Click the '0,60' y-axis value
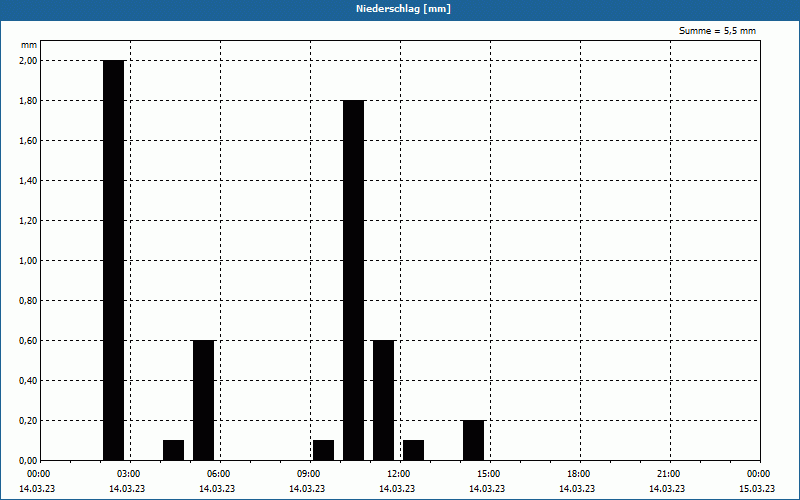This screenshot has height=500, width=800. pyautogui.click(x=28, y=341)
